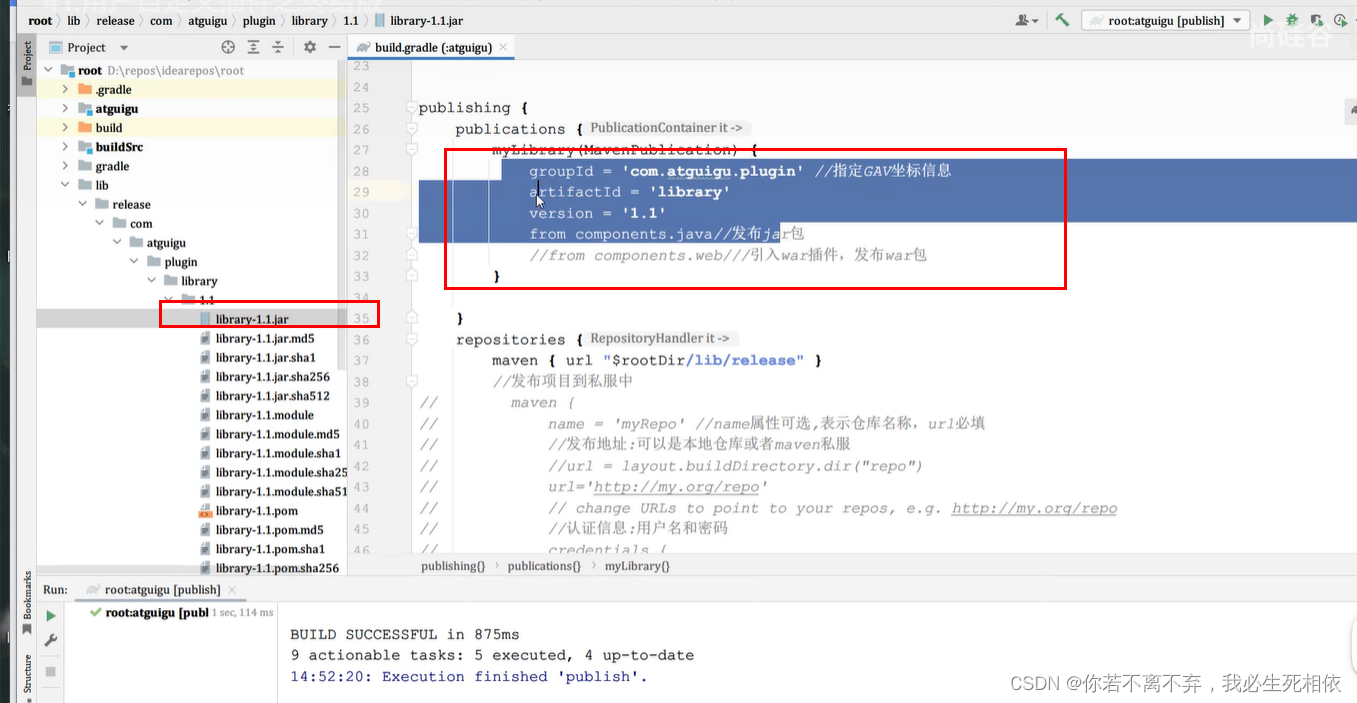
Task: Hide the Project panel with minus icon
Action: click(335, 47)
